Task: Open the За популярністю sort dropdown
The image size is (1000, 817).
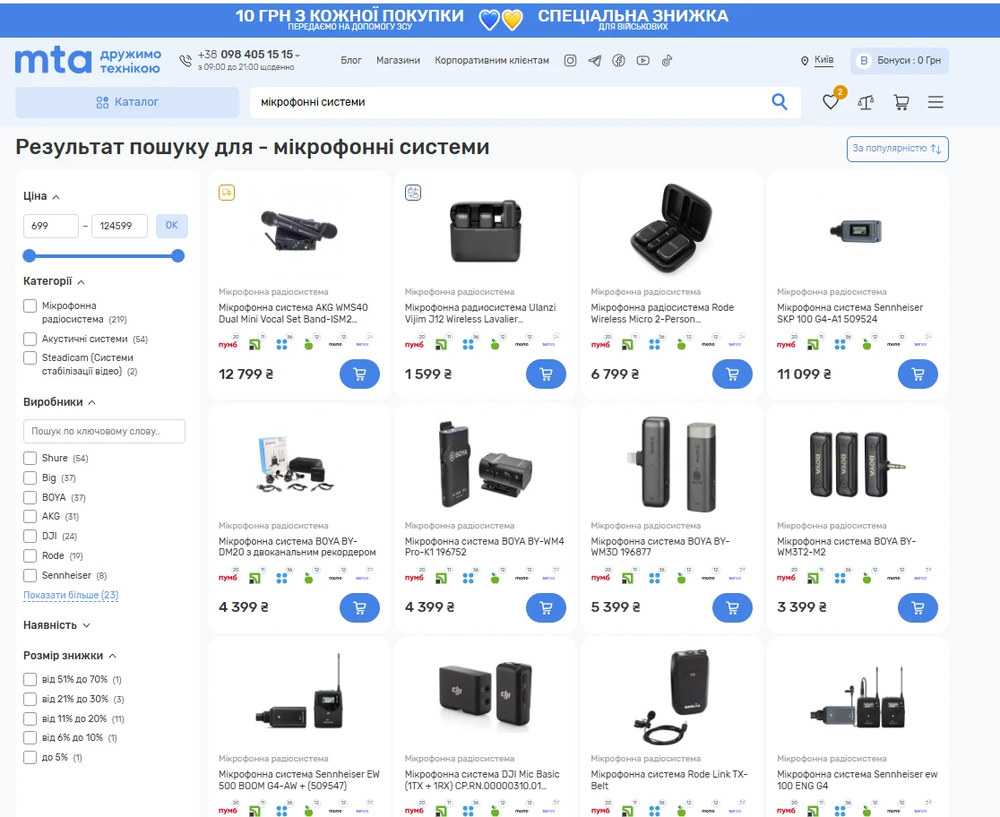Action: [x=897, y=149]
